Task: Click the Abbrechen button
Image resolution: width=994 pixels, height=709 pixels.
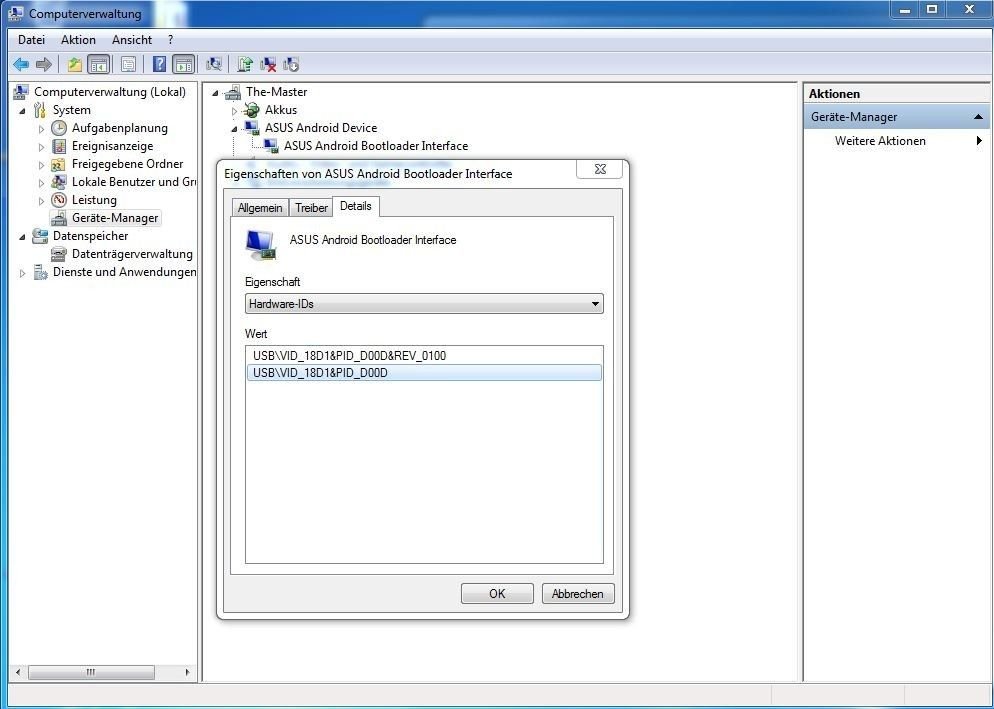Action: click(578, 594)
